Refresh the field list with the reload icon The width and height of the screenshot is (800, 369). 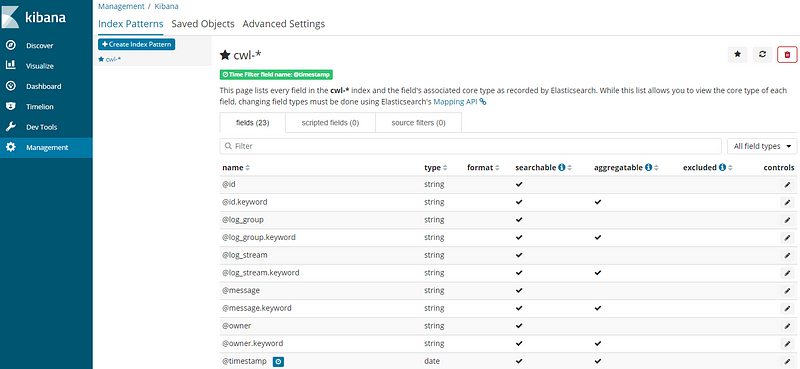[x=762, y=54]
